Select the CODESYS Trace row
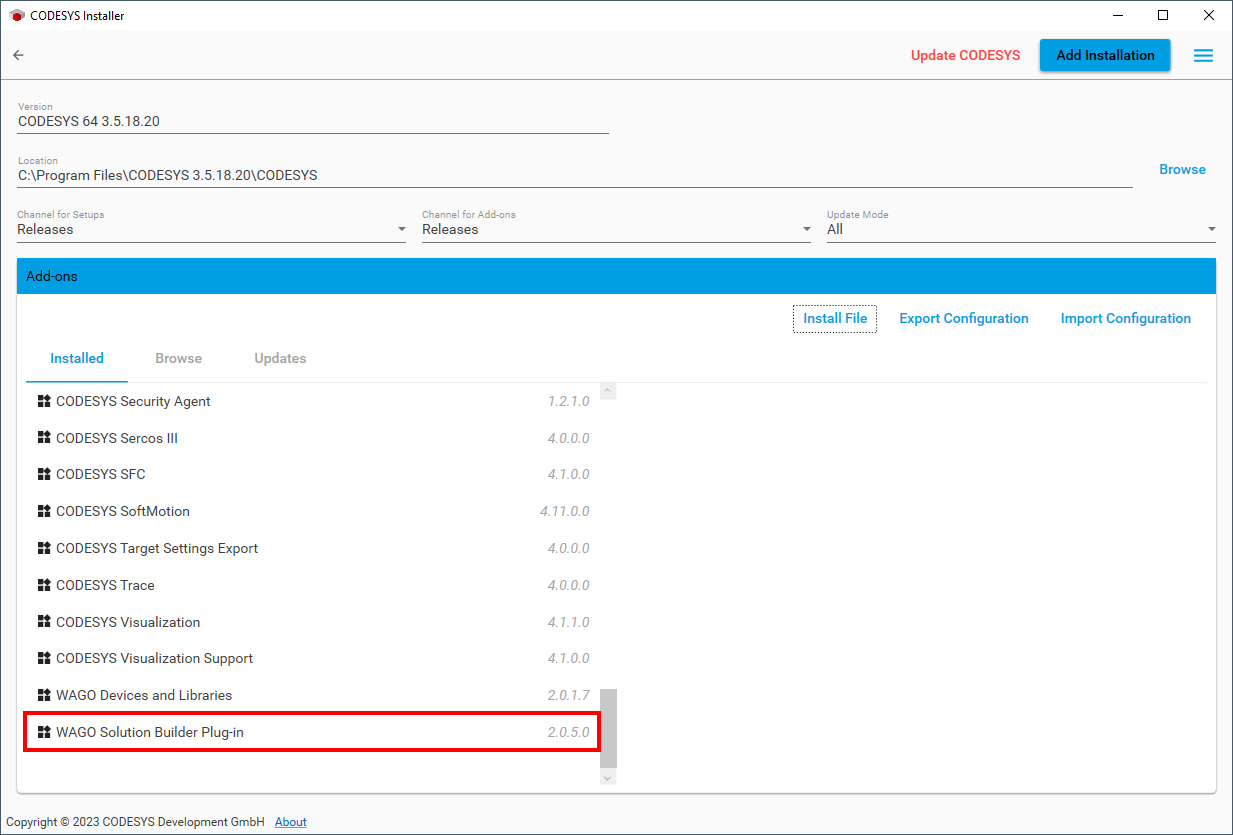Image resolution: width=1233 pixels, height=835 pixels. coord(312,585)
